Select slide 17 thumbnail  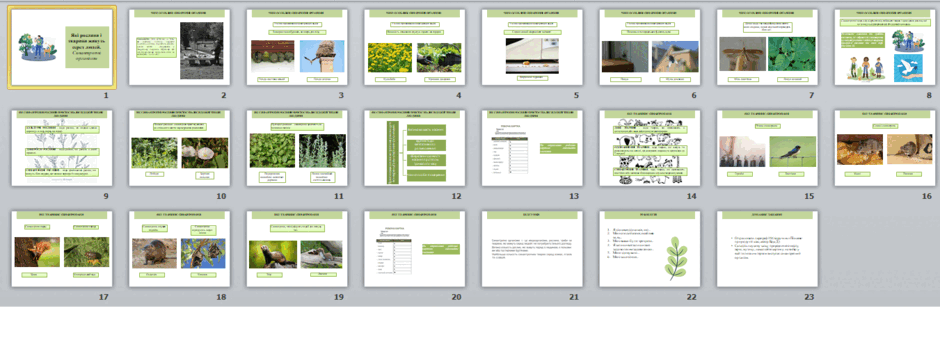(62, 249)
